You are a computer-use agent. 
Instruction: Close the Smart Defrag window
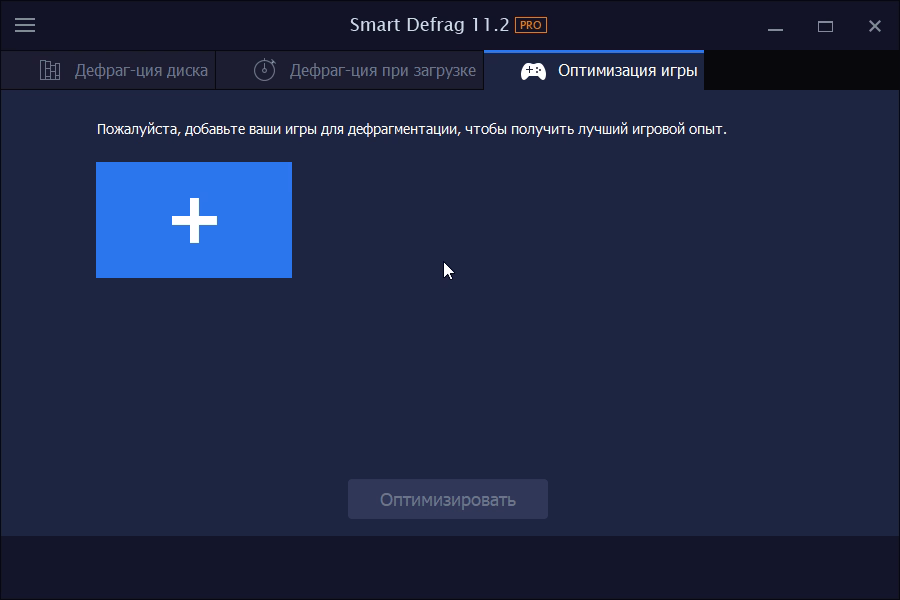pyautogui.click(x=874, y=26)
